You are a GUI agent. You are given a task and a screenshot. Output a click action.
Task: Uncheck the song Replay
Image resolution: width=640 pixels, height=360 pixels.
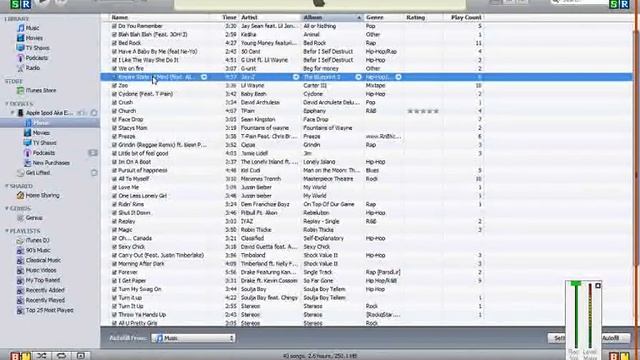[114, 221]
